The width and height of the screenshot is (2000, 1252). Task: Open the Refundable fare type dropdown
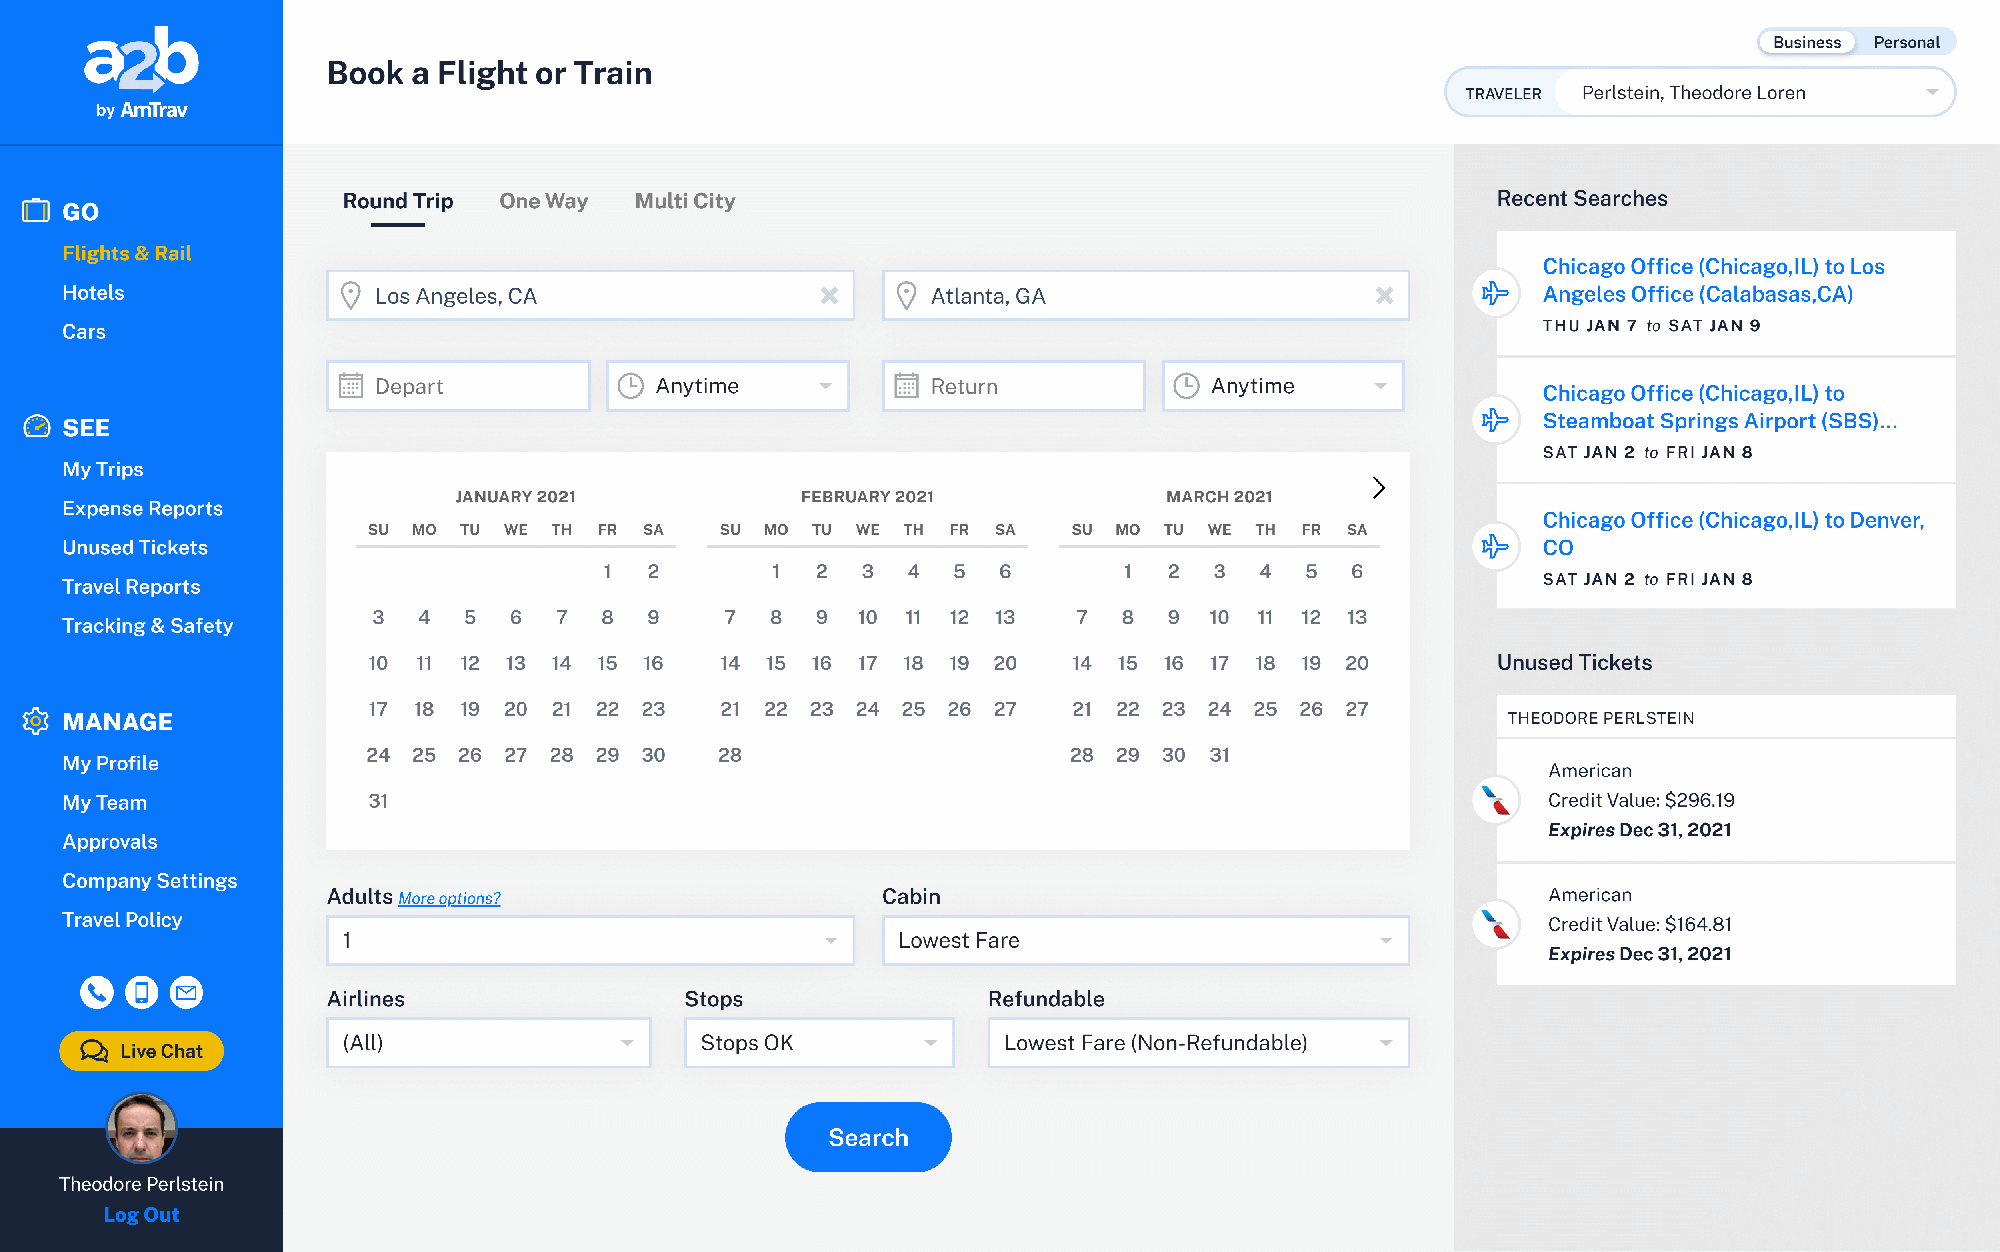[1198, 1043]
